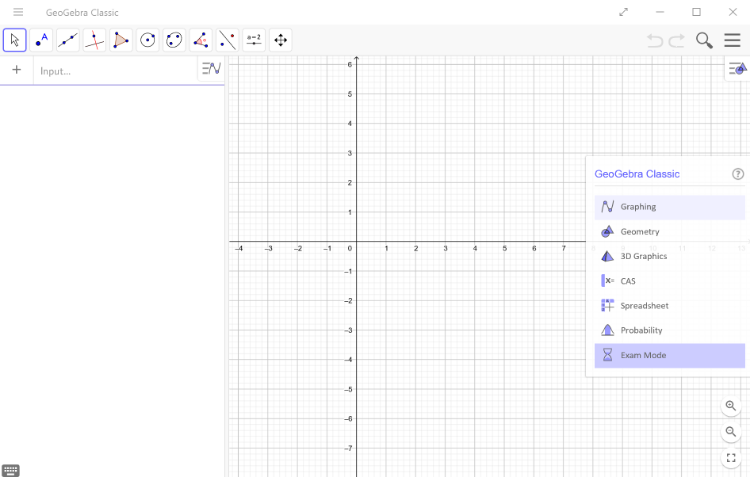Choose the CAS perspective
The width and height of the screenshot is (750, 477).
(x=670, y=281)
